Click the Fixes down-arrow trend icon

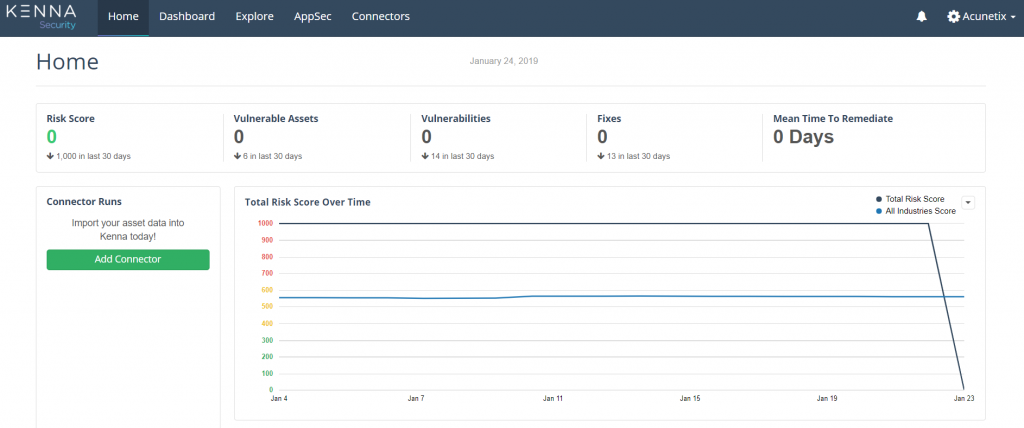(x=601, y=156)
